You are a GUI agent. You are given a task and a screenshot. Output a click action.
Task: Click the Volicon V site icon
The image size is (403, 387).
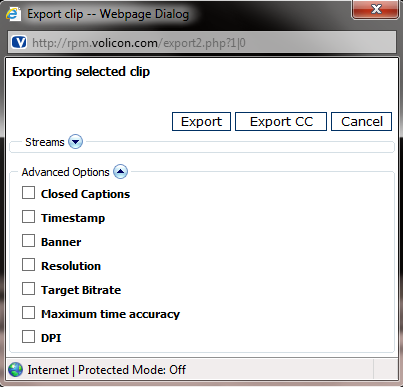pos(19,42)
